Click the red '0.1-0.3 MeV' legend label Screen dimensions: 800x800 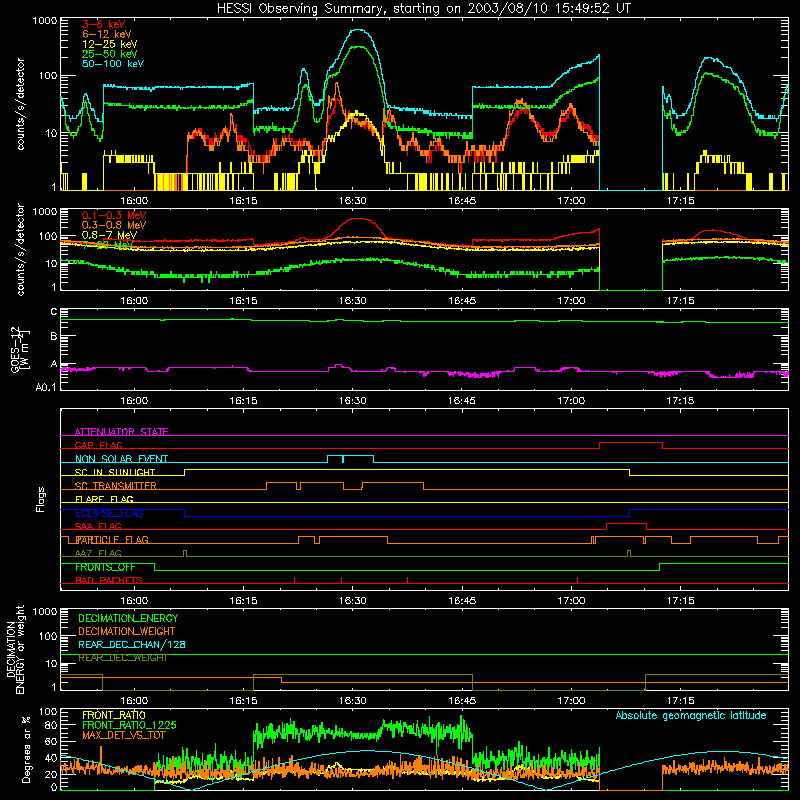point(114,215)
